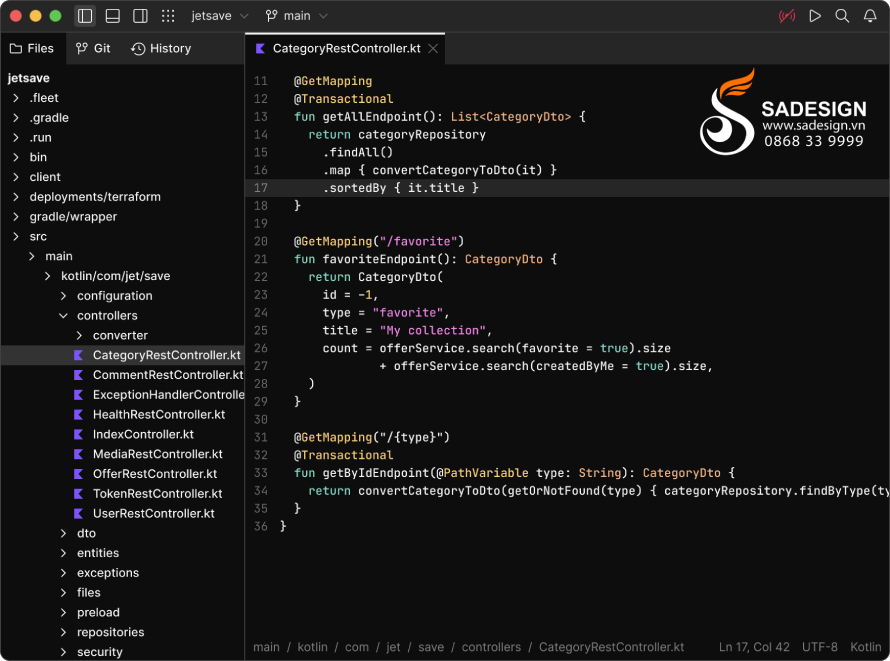Viewport: 890px width, 661px height.
Task: Open the jetsave project dropdown
Action: pyautogui.click(x=220, y=16)
